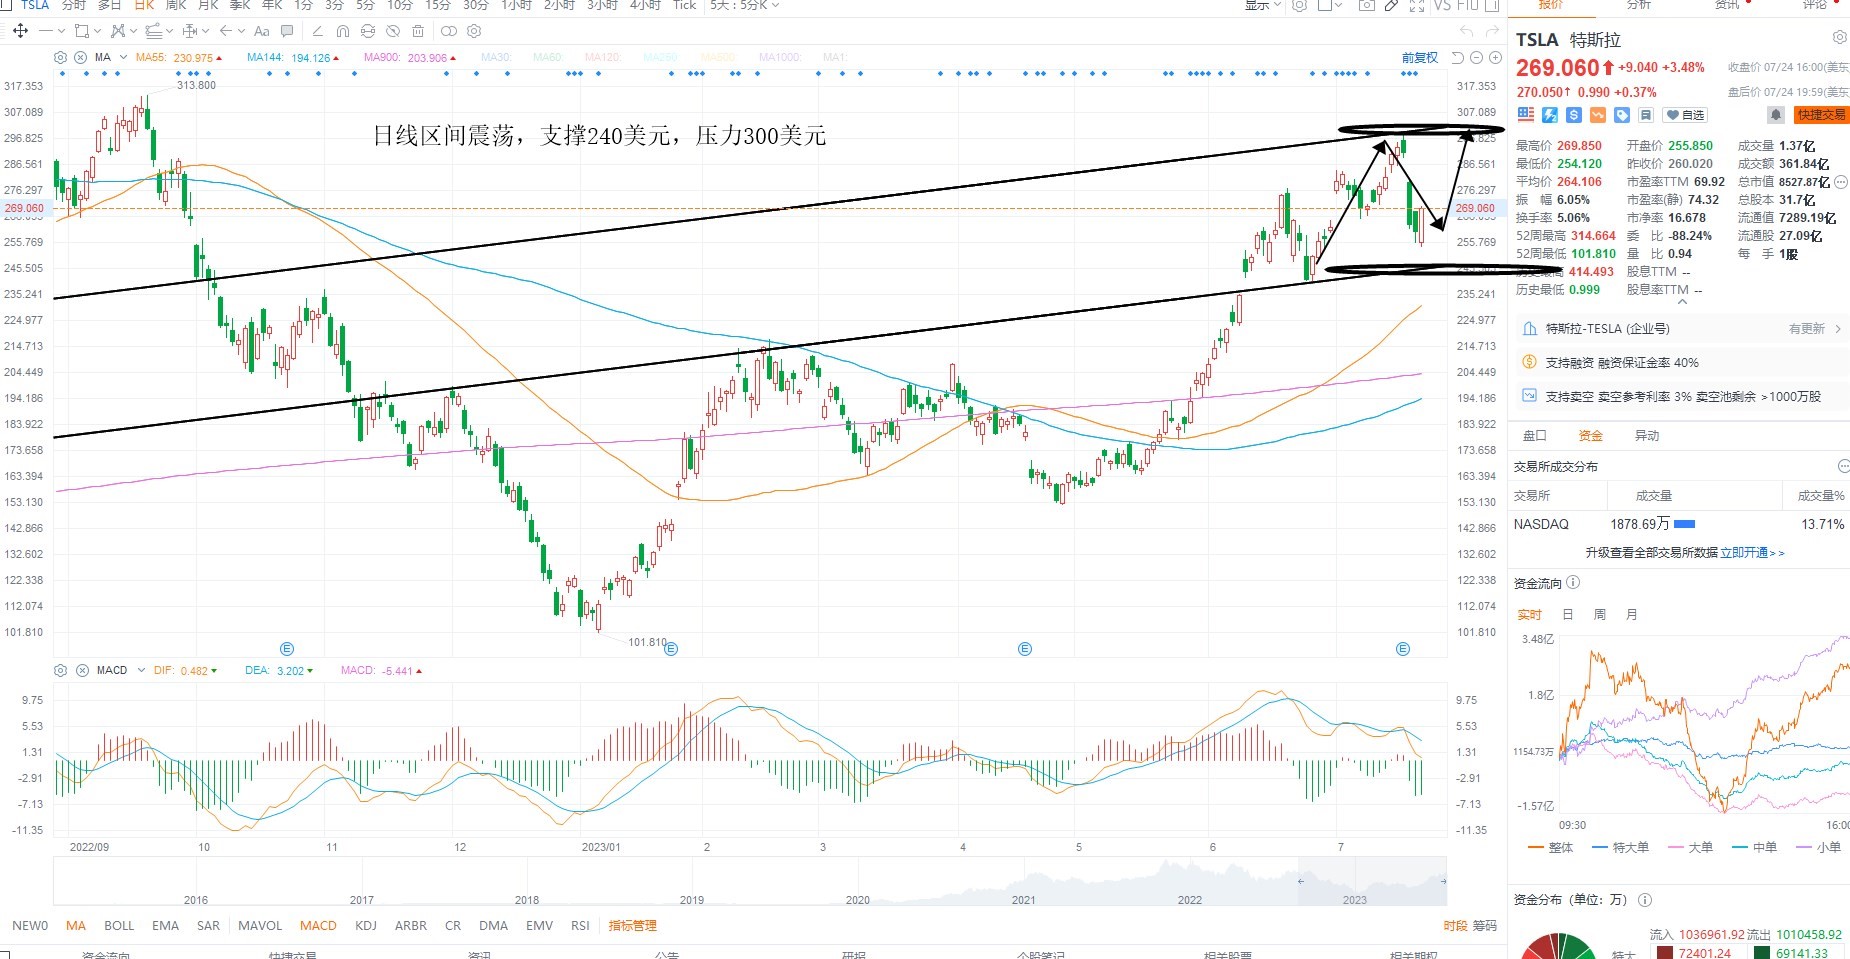Open the 显示 display dropdown

(x=1262, y=5)
